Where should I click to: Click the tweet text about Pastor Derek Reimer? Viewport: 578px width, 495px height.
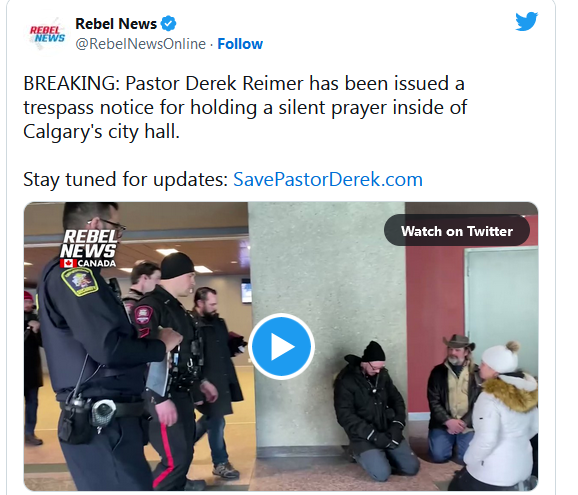[245, 107]
